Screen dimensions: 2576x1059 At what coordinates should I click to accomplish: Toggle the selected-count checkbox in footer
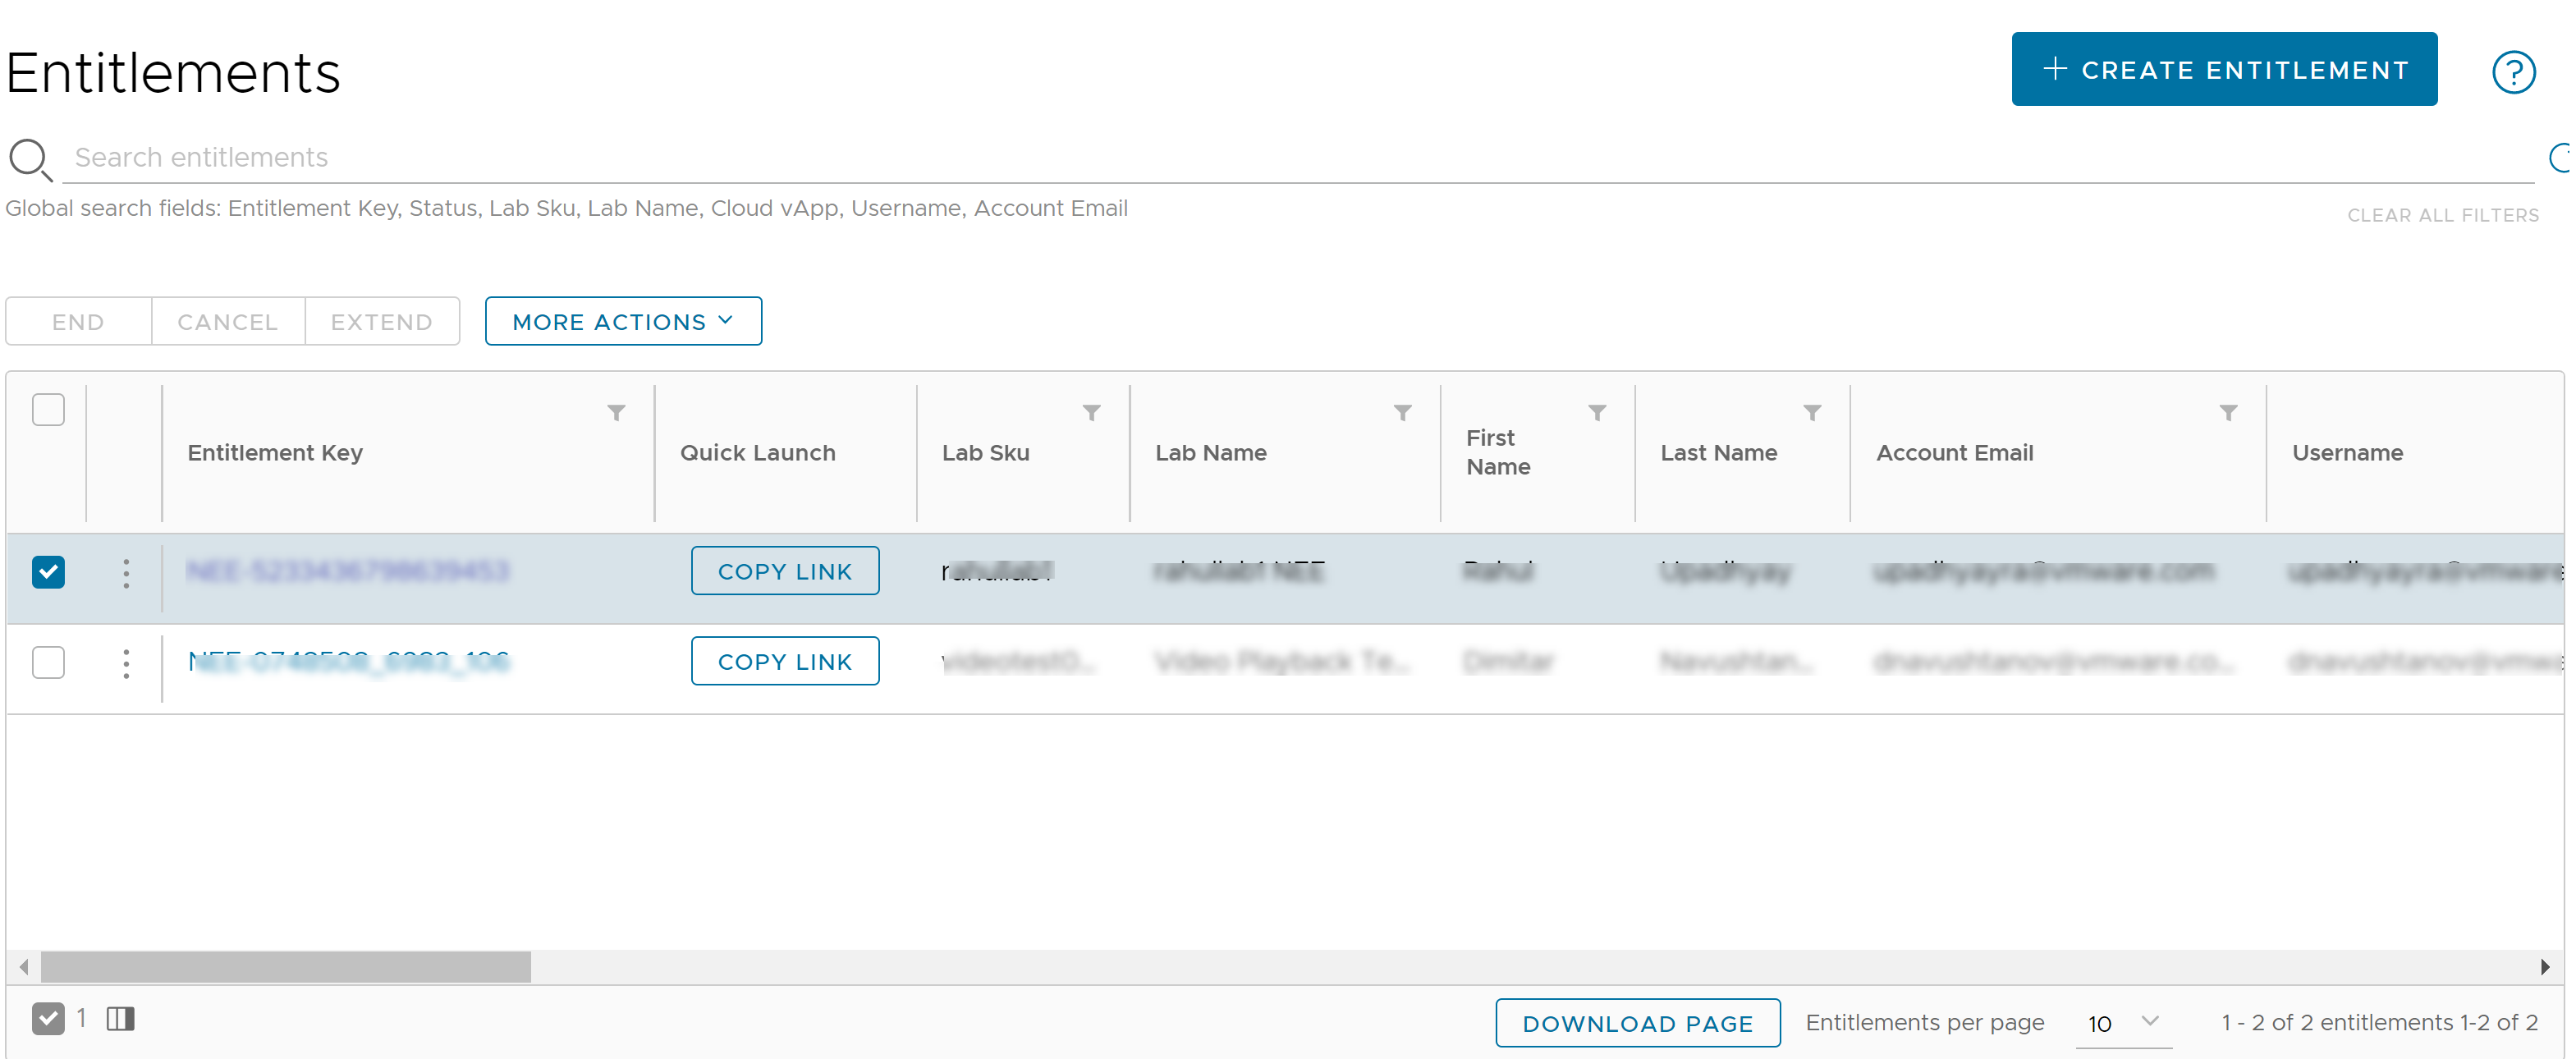point(48,1018)
